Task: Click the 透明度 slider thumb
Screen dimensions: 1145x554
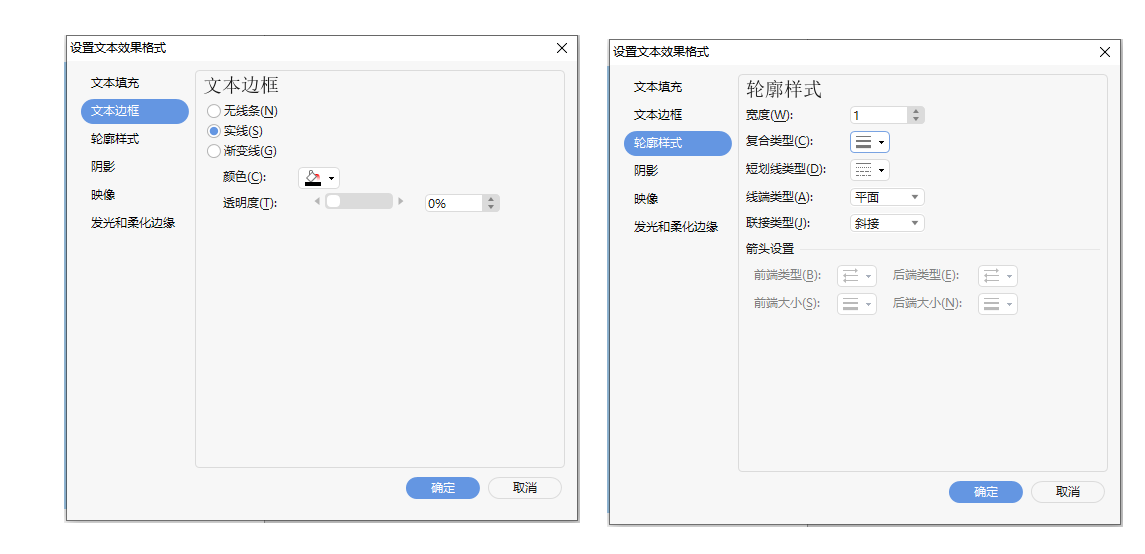Action: tap(333, 201)
